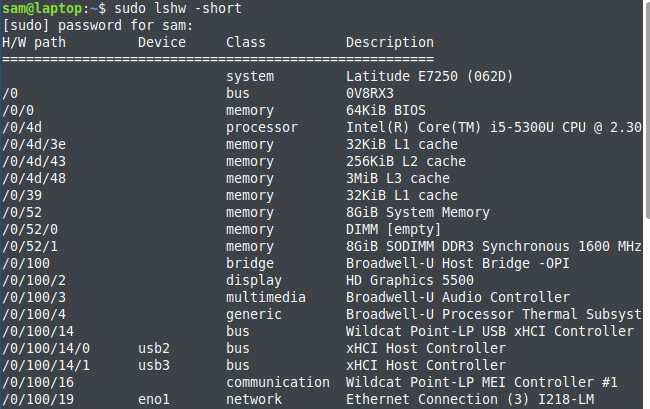650x409 pixels.
Task: Click the 'eno1' network device name
Action: click(x=154, y=400)
